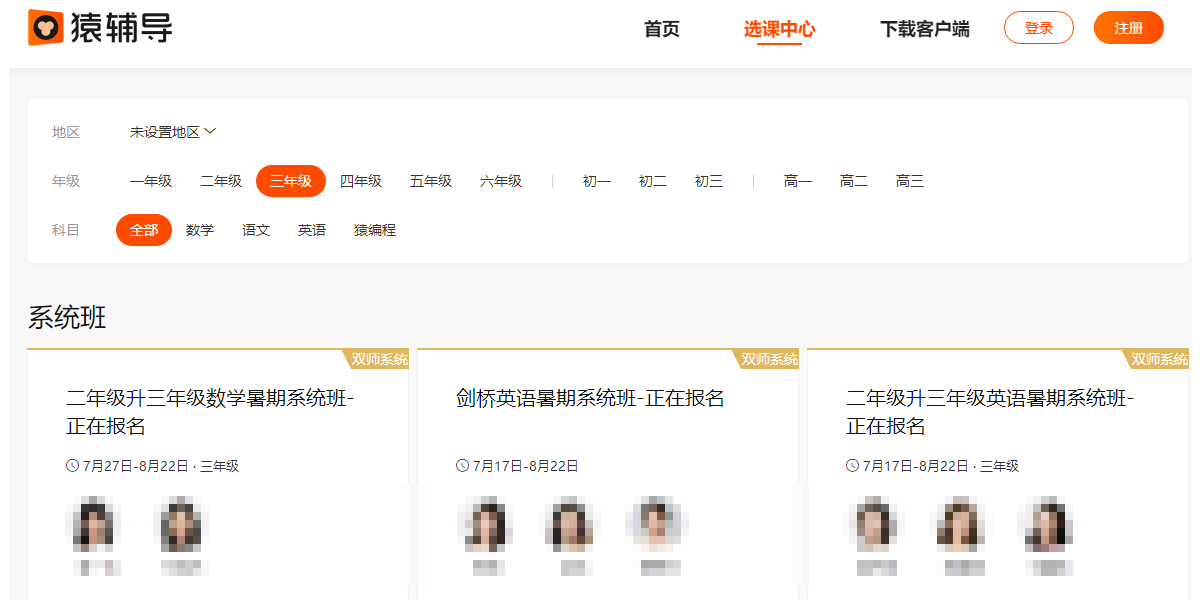The image size is (1200, 600).
Task: Click the 年级 filter label
Action: click(66, 181)
